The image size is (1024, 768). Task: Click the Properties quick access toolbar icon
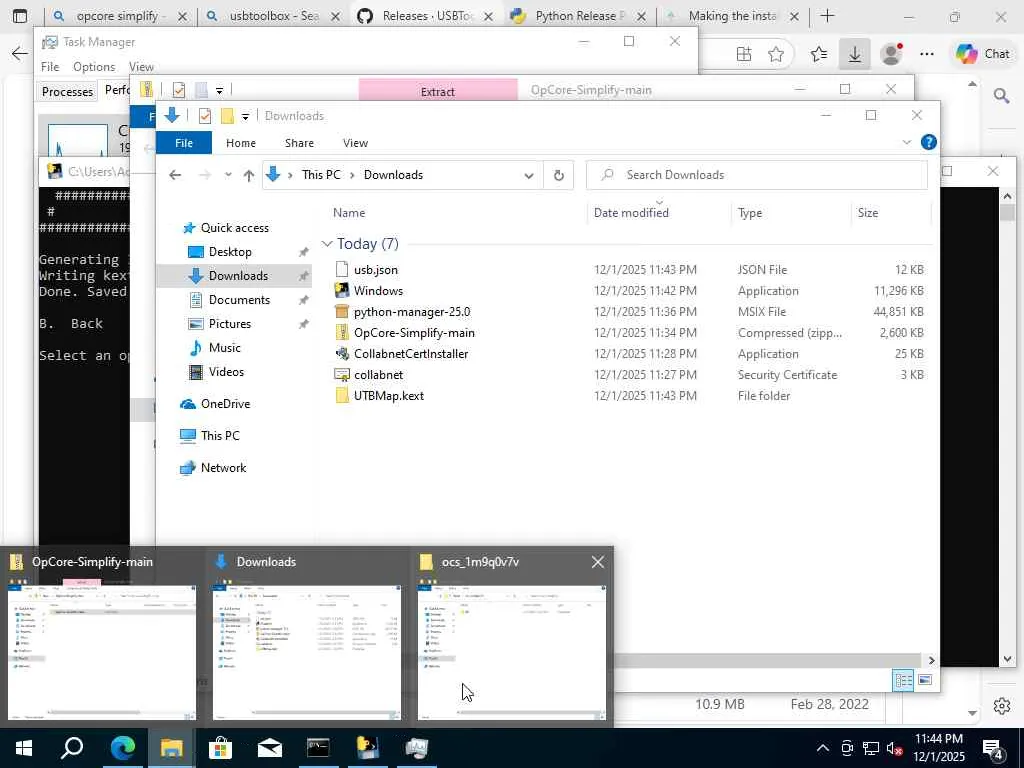click(x=204, y=116)
